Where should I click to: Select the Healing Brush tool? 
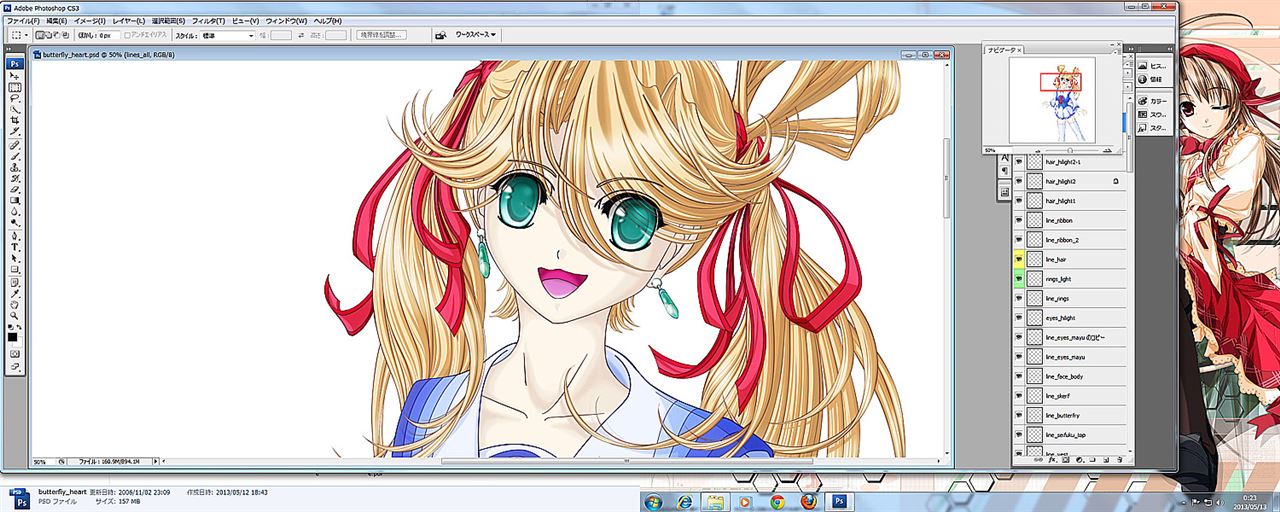point(15,145)
